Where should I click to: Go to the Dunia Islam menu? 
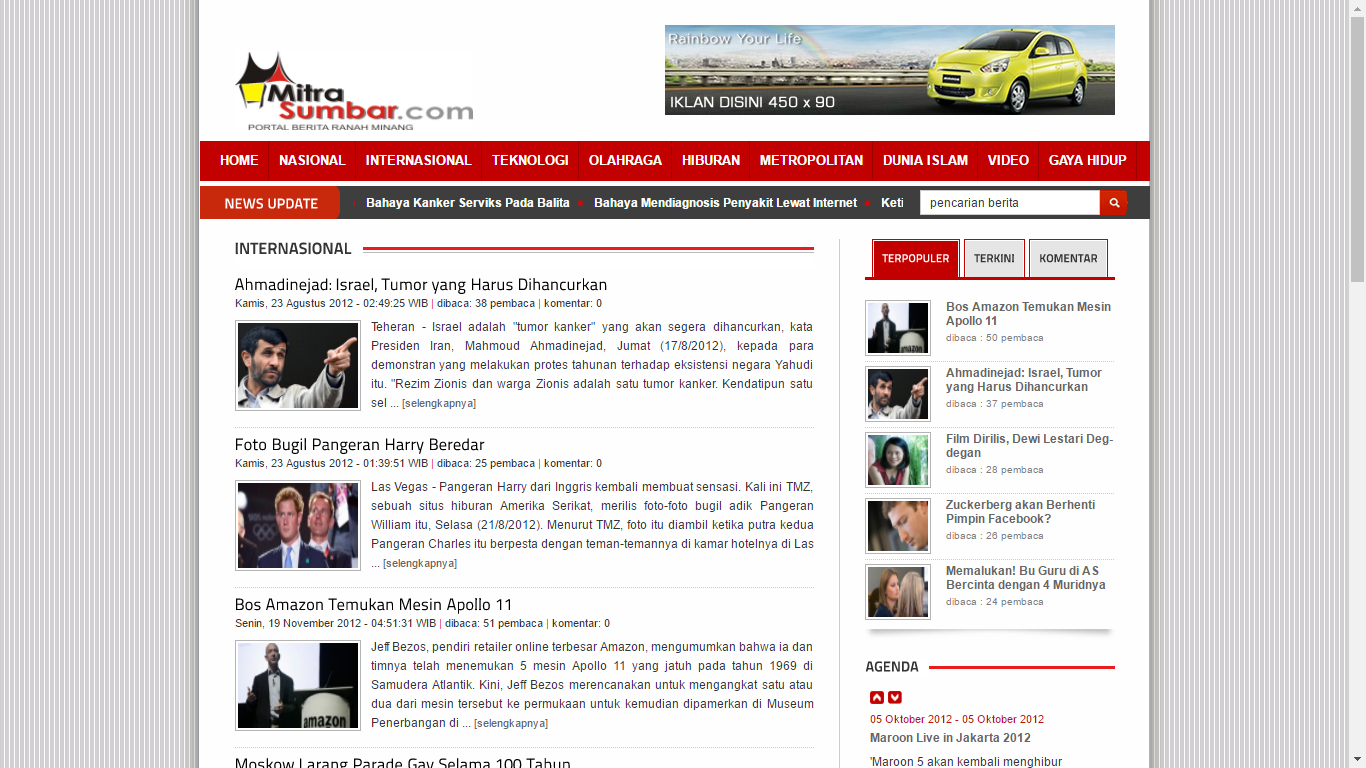(925, 160)
